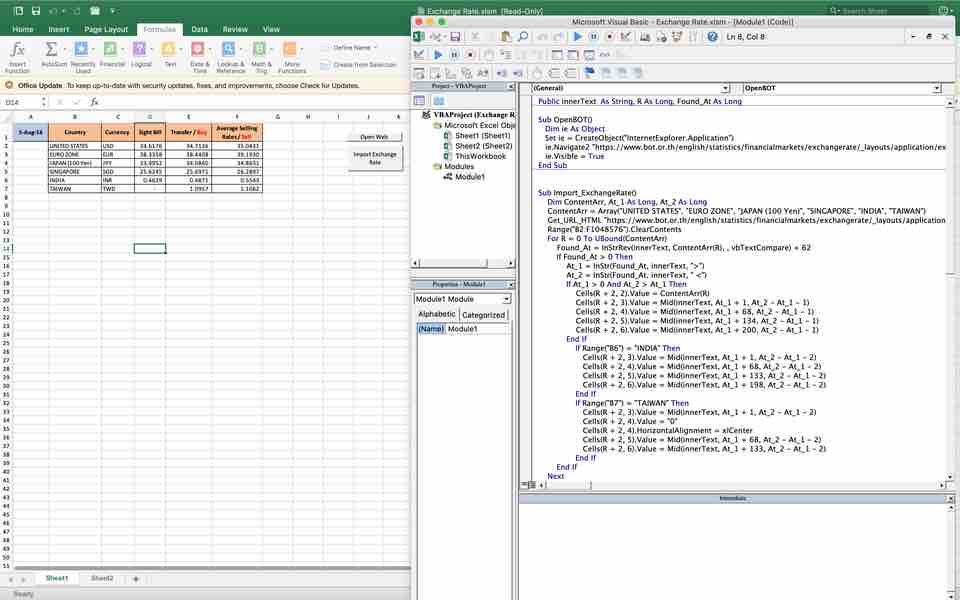Click the Search Sheet field in Excel title bar
The image size is (960, 600).
[x=879, y=11]
